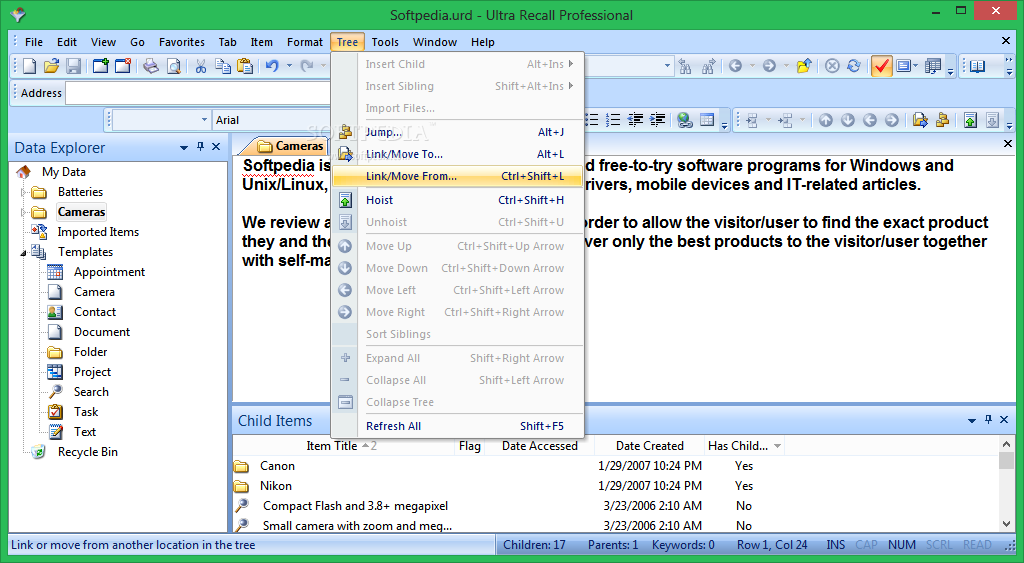Click the Numbered list icon
This screenshot has width=1024, height=563.
[613, 120]
